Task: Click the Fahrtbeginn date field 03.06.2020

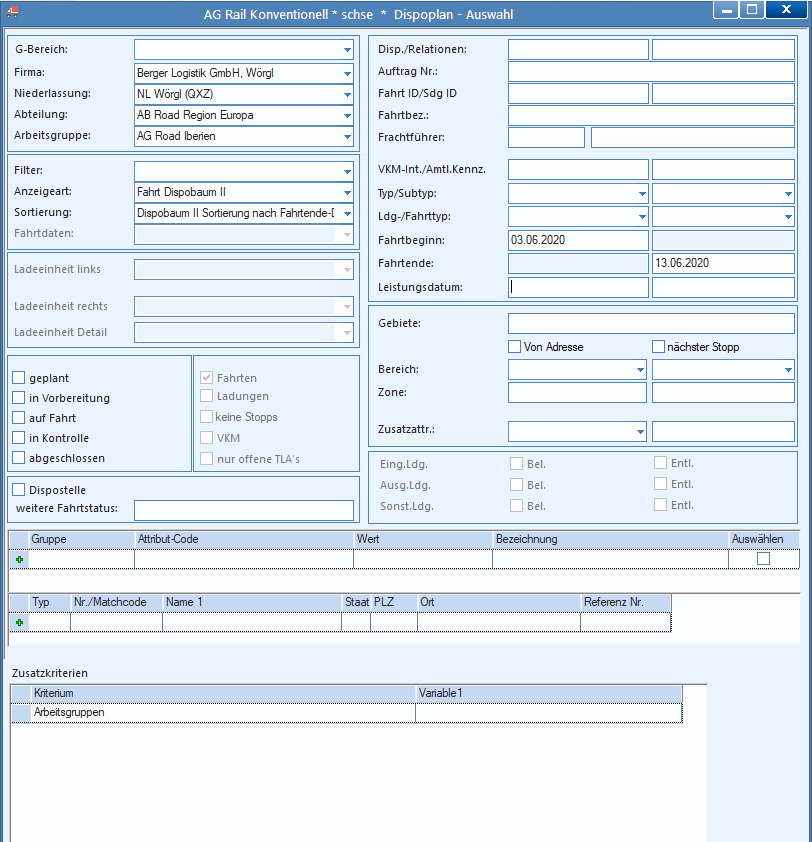Action: click(x=578, y=240)
